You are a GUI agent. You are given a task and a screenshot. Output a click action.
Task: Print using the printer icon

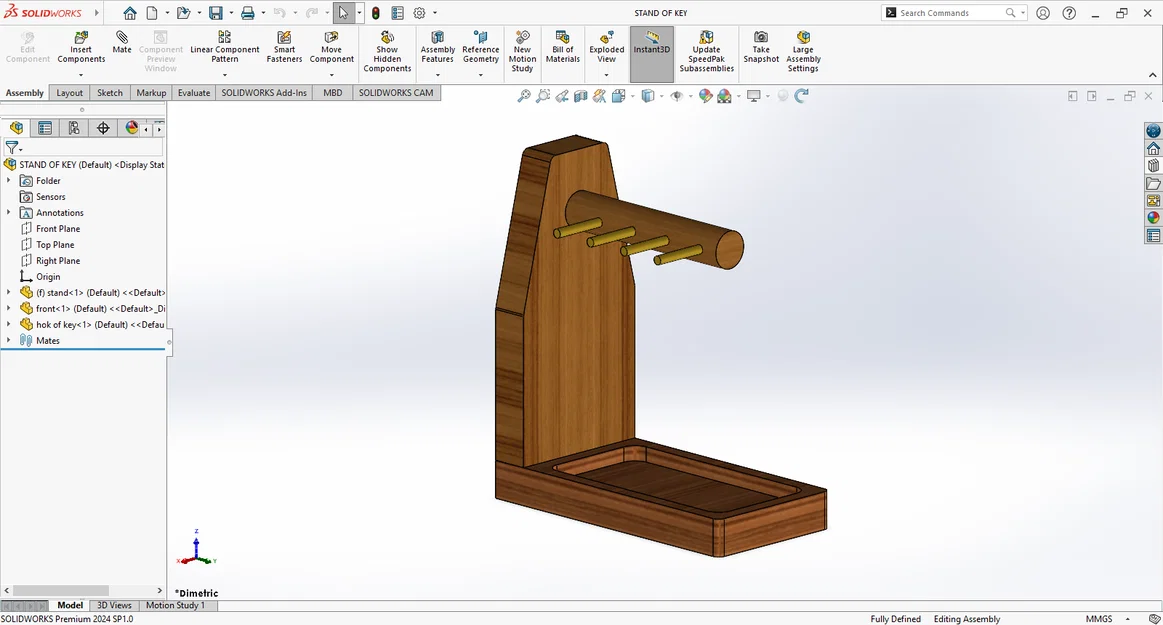pyautogui.click(x=248, y=13)
